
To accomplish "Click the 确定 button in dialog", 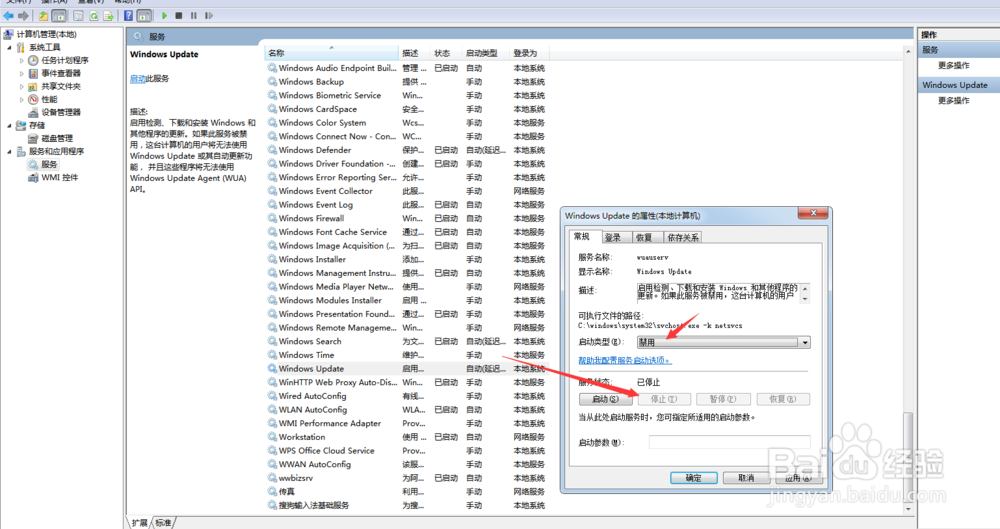I will (x=693, y=478).
